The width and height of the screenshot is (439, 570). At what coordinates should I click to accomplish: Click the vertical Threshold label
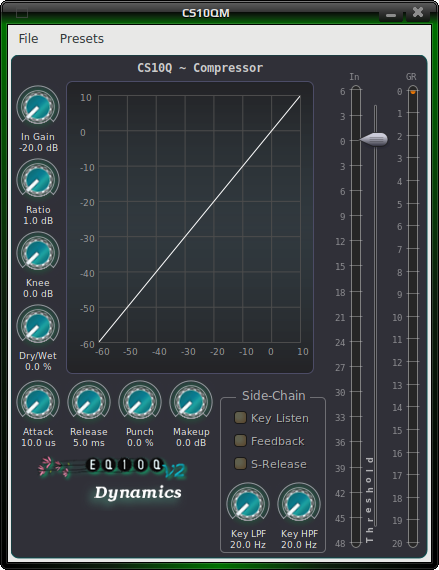click(370, 499)
